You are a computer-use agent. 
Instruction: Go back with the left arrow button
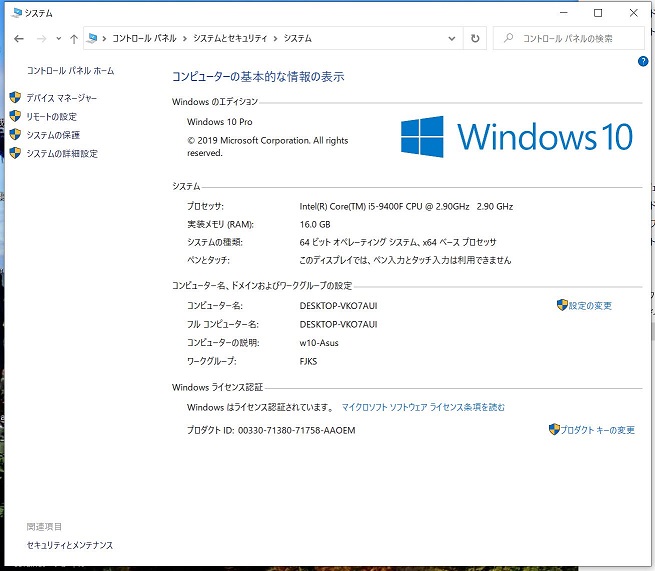click(19, 39)
